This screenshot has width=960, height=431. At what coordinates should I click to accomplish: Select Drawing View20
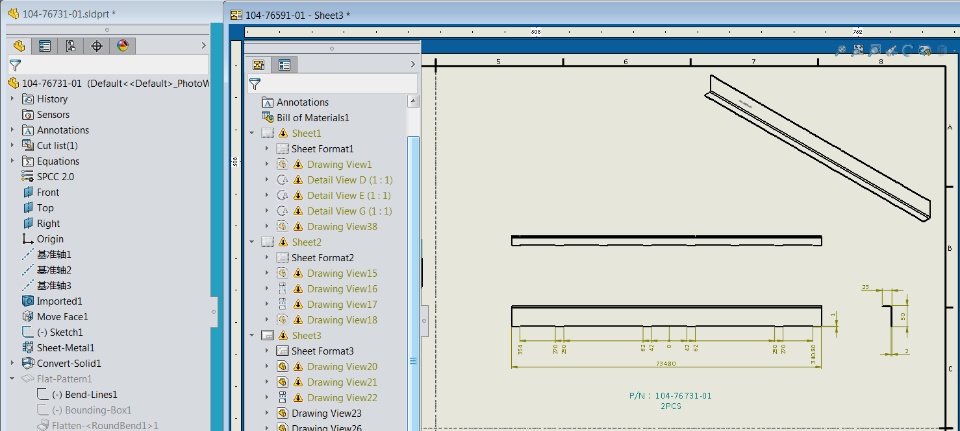342,367
